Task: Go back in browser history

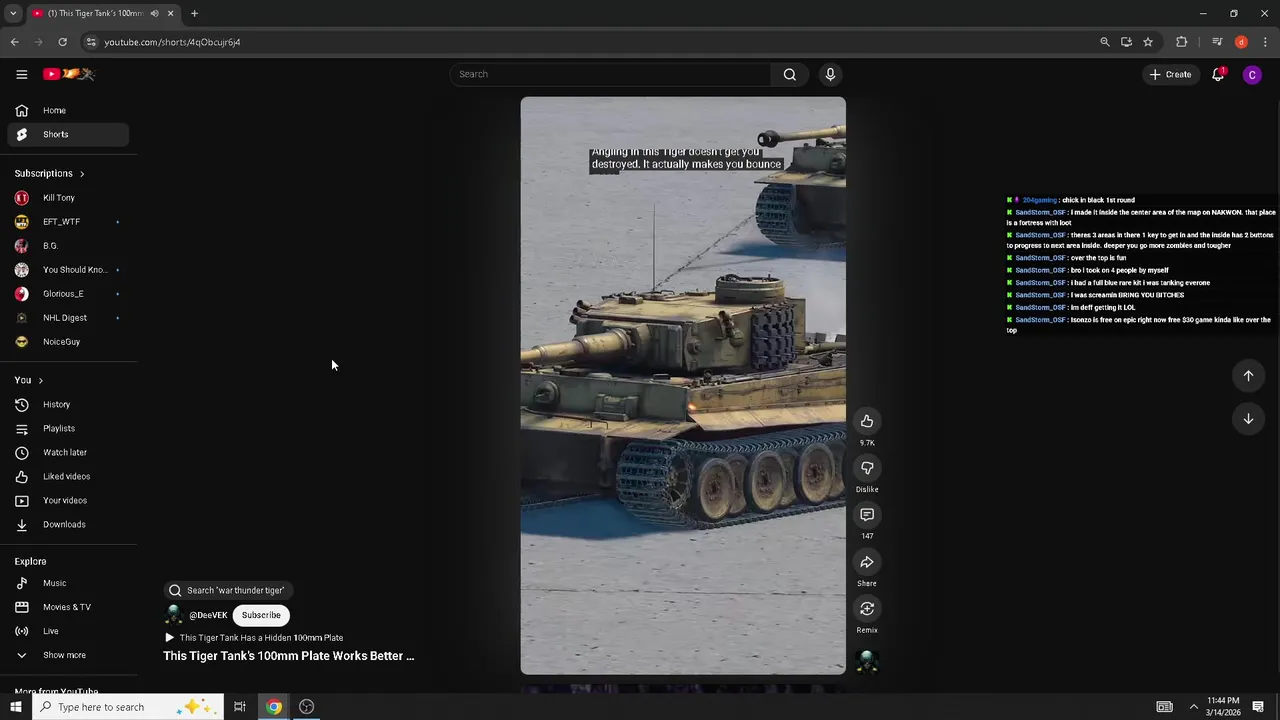Action: tap(14, 42)
